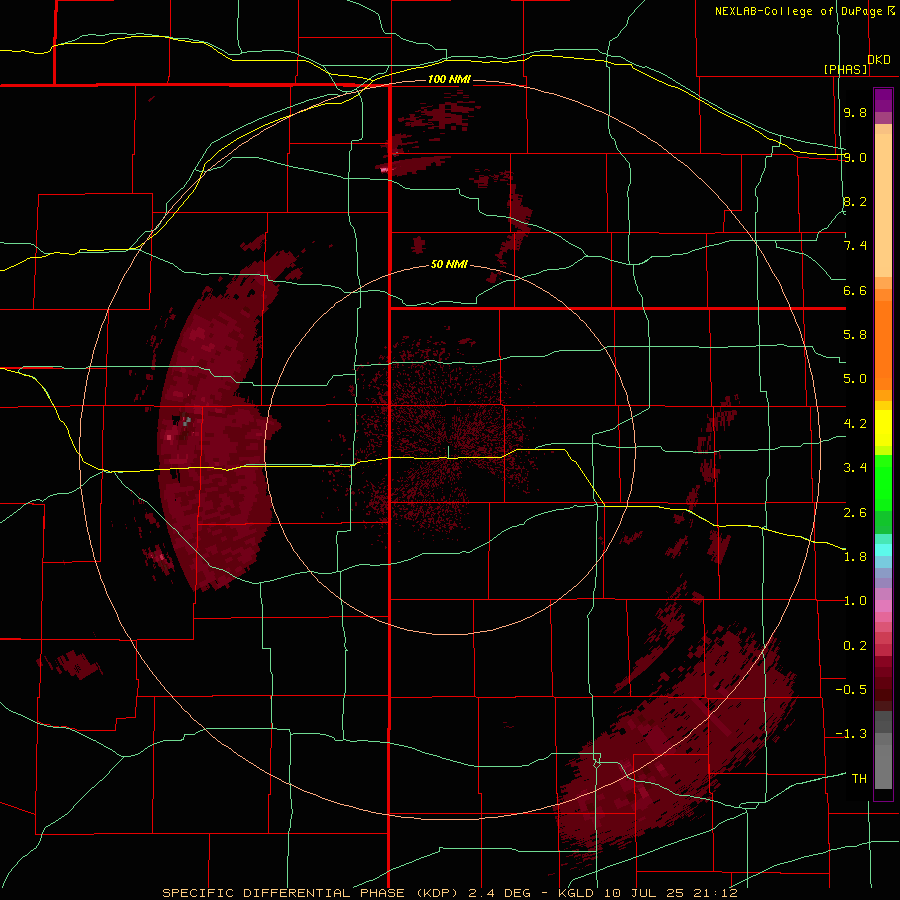The width and height of the screenshot is (900, 900).
Task: Click the 100 NMI range ring label
Action: 449,79
